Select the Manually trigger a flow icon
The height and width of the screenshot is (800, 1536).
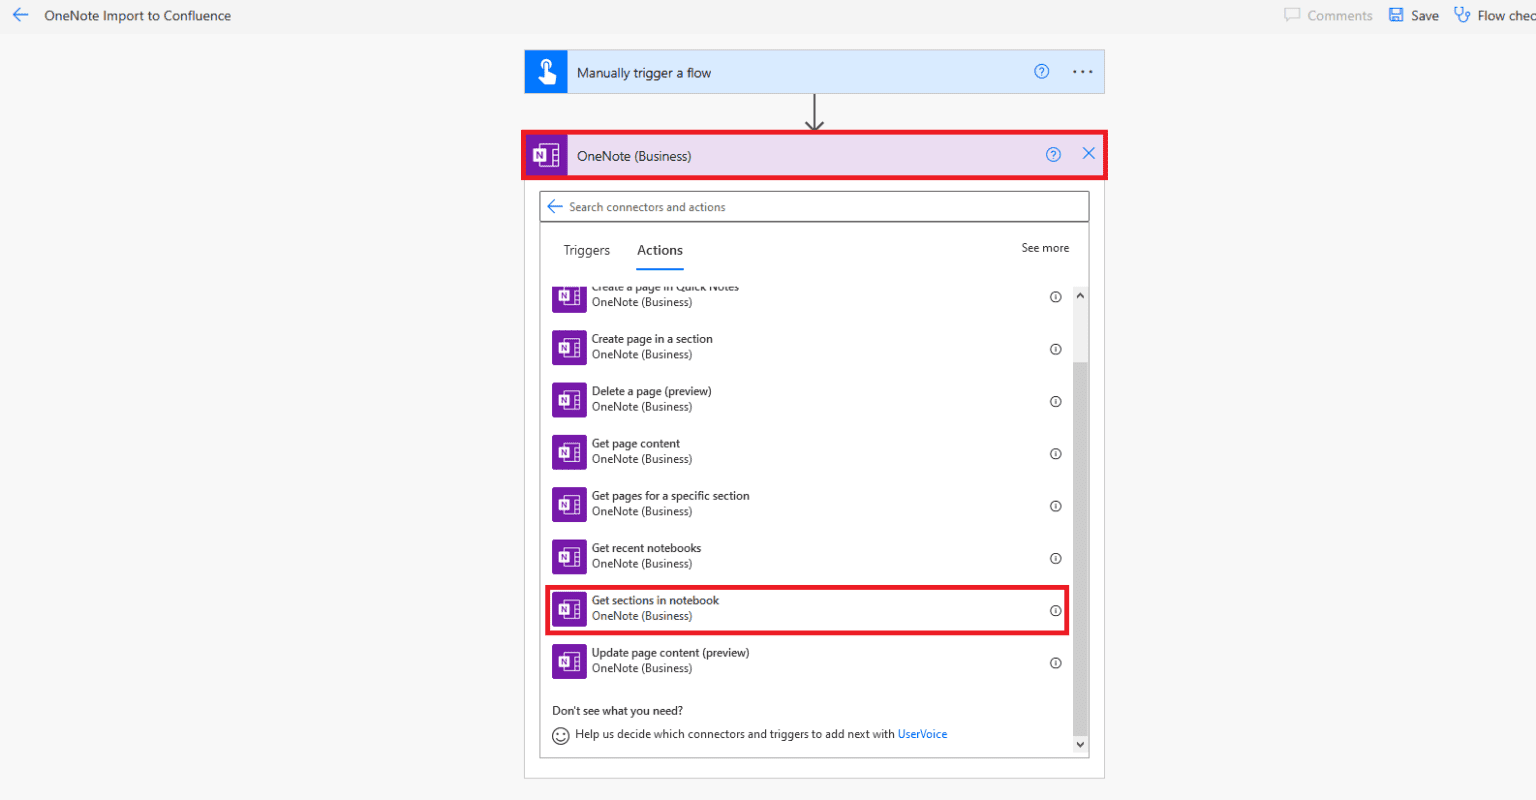[x=545, y=71]
